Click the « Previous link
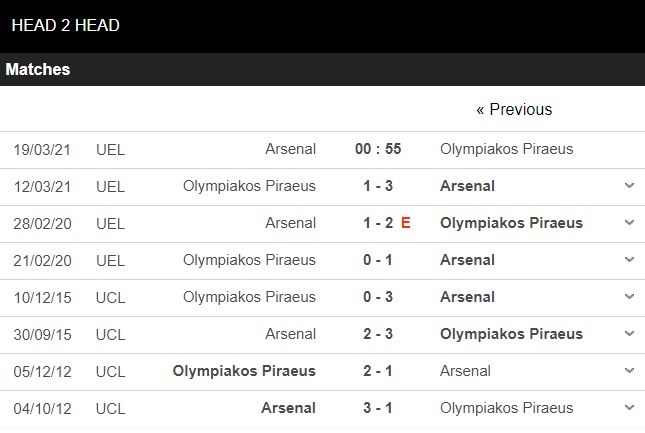645x433 pixels. point(514,110)
